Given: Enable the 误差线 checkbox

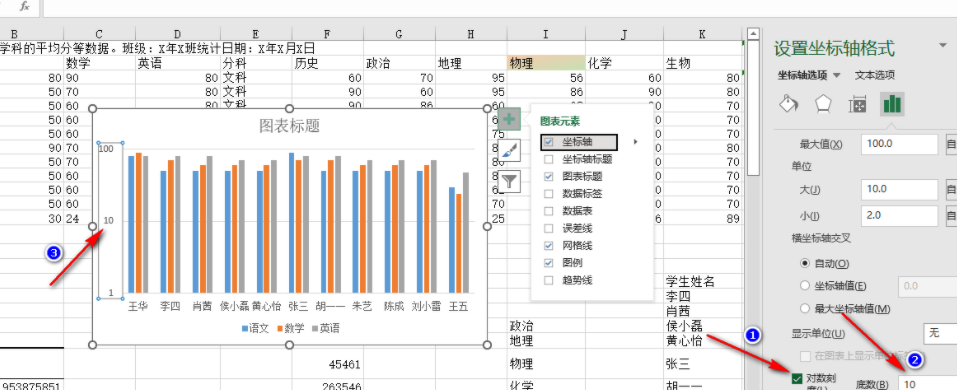Looking at the screenshot, I should tap(549, 228).
